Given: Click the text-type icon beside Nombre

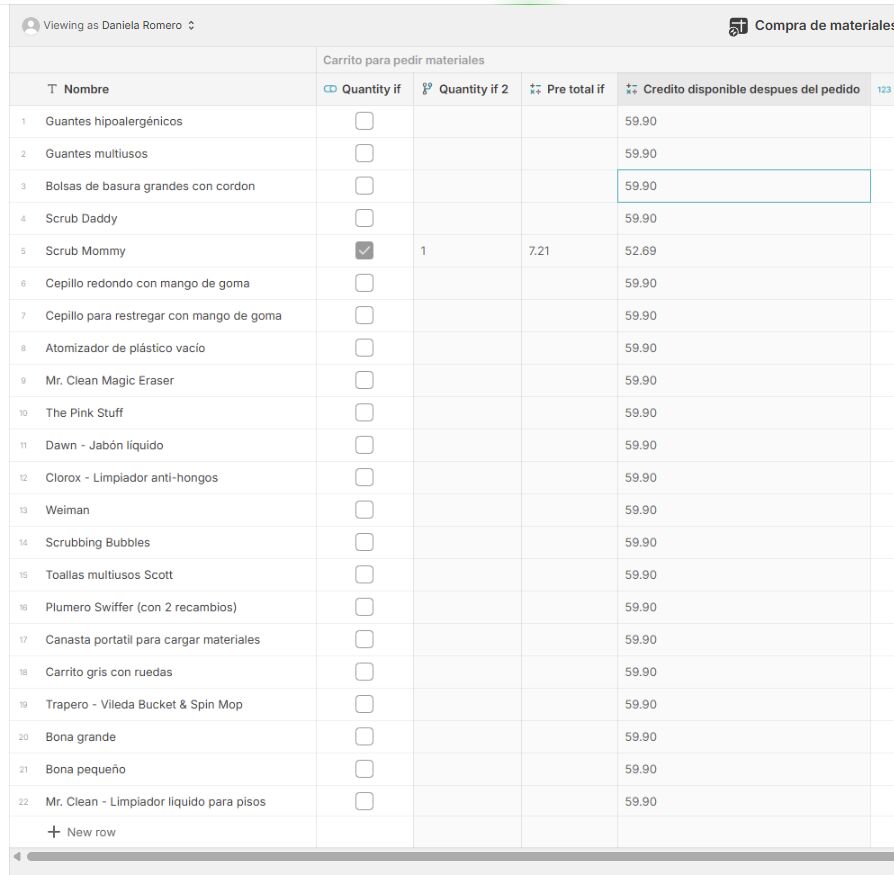Looking at the screenshot, I should (x=52, y=89).
